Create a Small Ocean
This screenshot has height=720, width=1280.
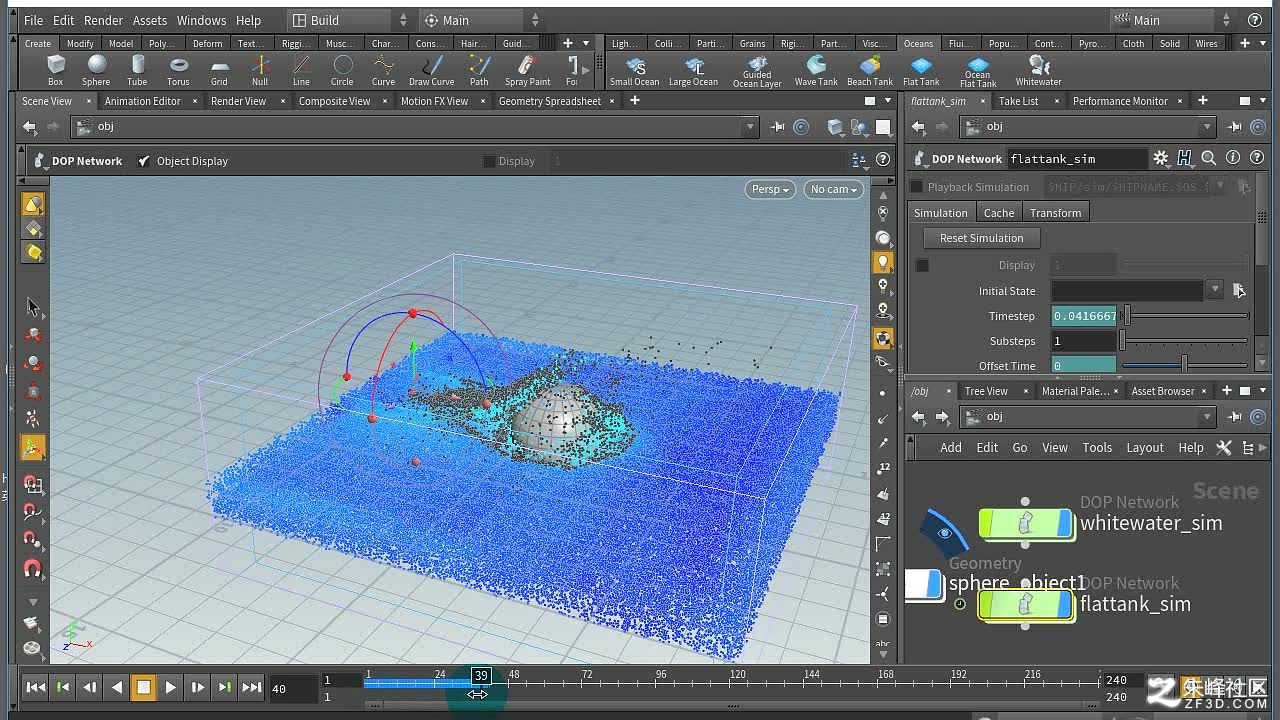[635, 70]
